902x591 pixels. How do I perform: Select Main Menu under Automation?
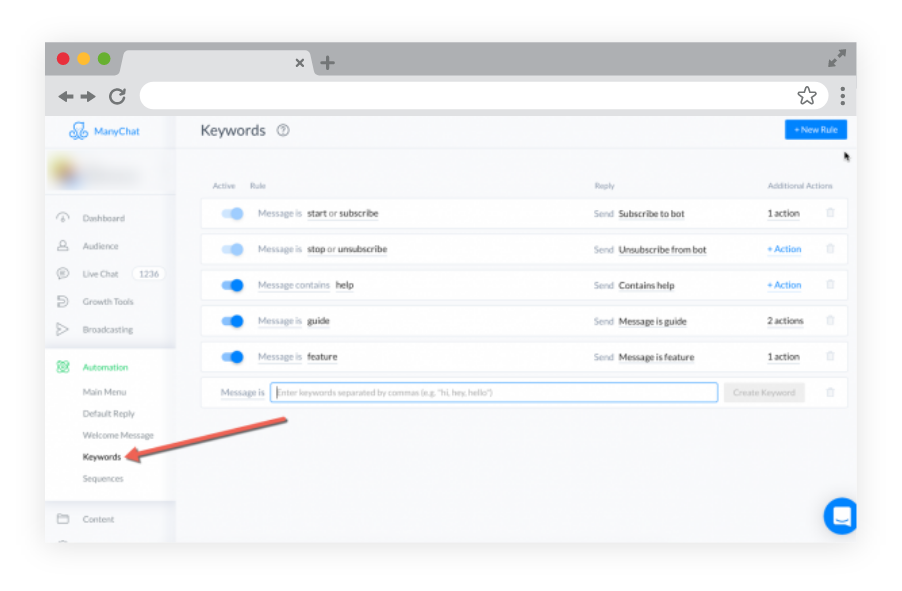(104, 391)
